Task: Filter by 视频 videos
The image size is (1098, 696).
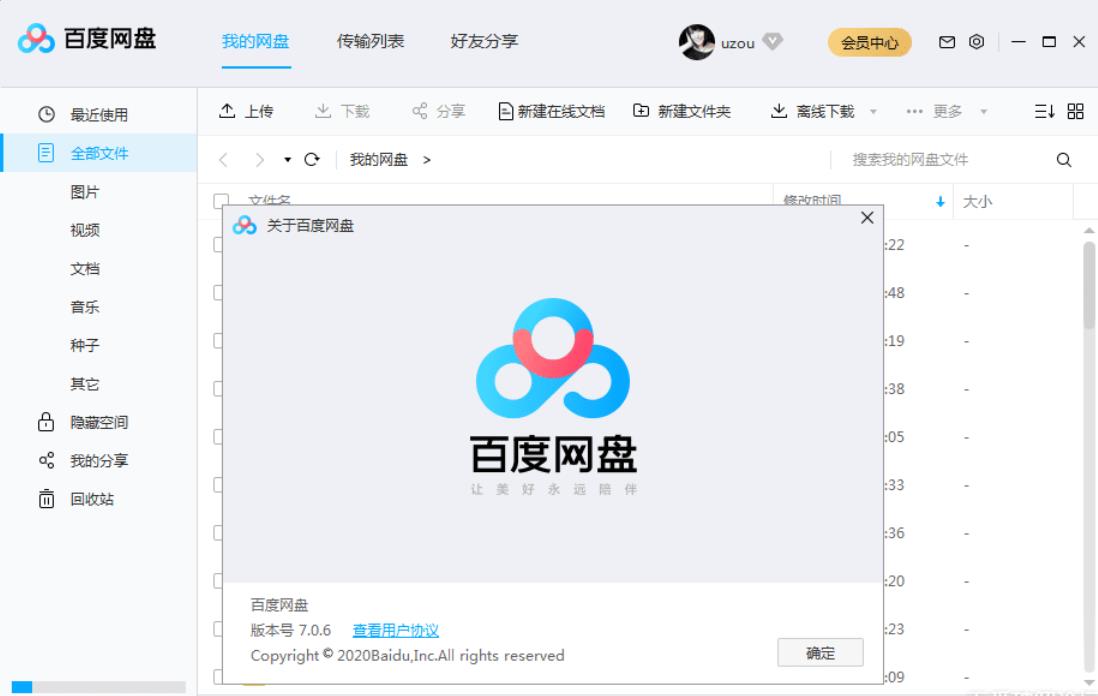Action: click(85, 230)
